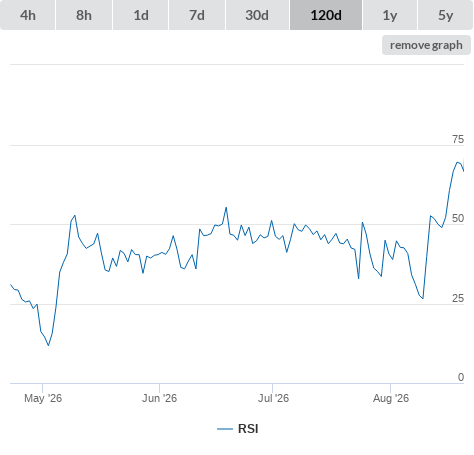Click the RSI low point in early May
This screenshot has height=455, width=474.
(x=48, y=345)
